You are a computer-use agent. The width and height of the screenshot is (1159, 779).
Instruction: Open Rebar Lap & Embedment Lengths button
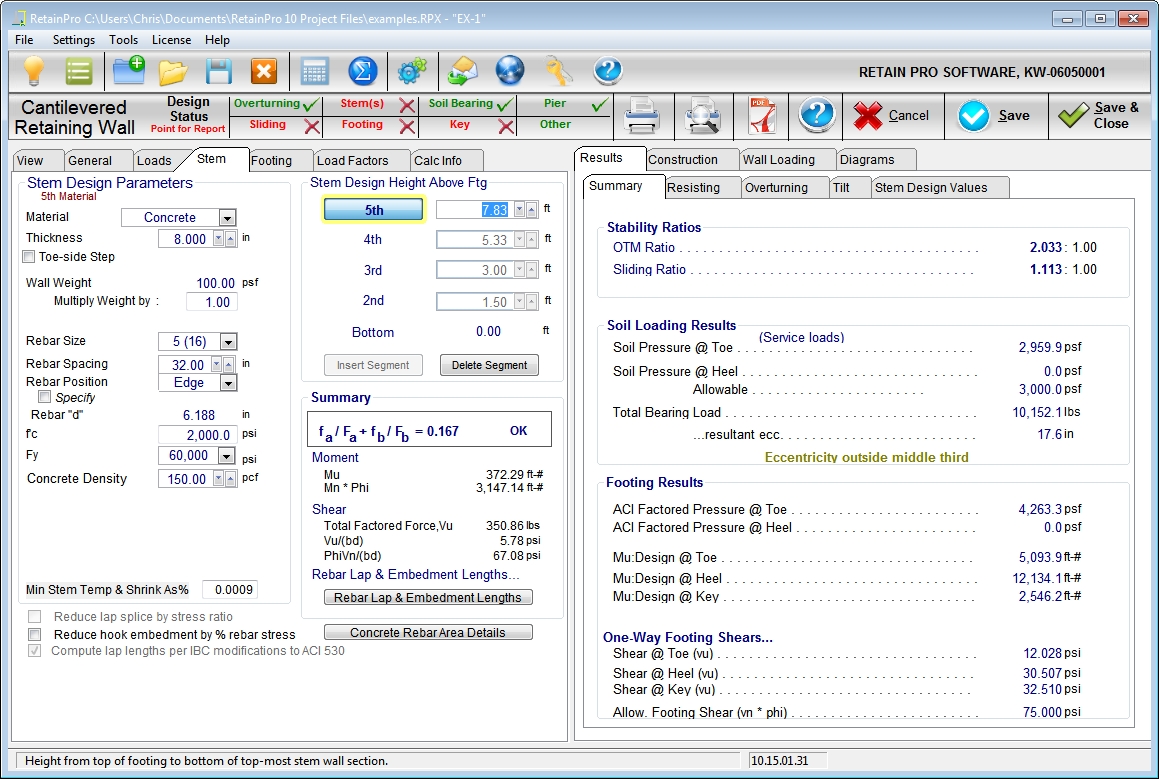(x=428, y=597)
